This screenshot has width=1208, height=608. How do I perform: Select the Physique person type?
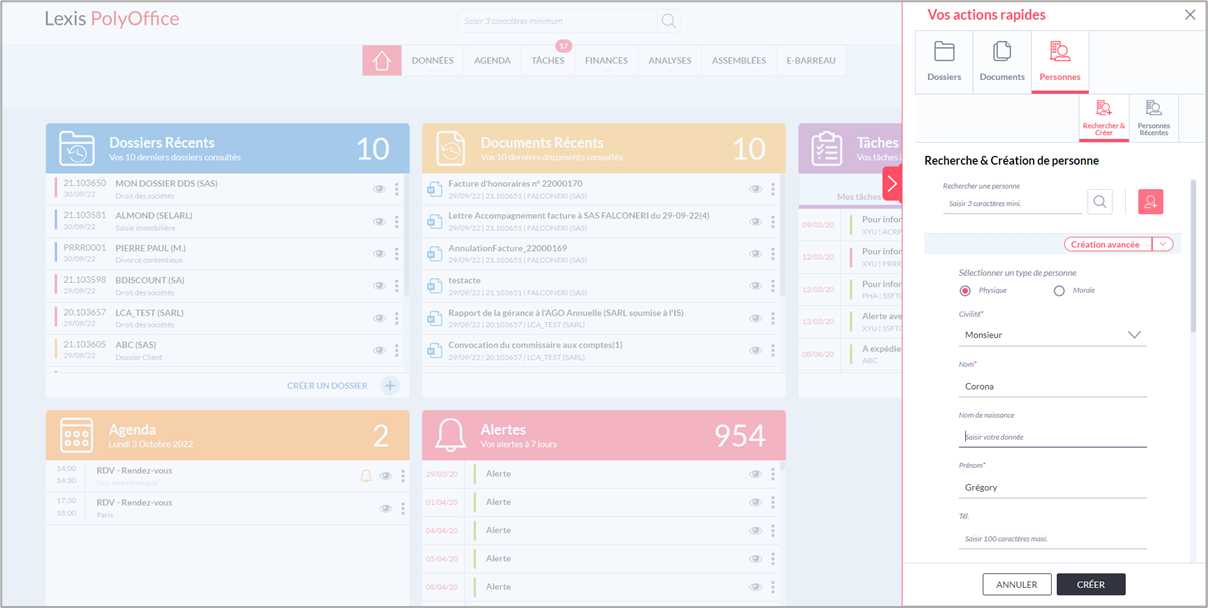pos(963,290)
